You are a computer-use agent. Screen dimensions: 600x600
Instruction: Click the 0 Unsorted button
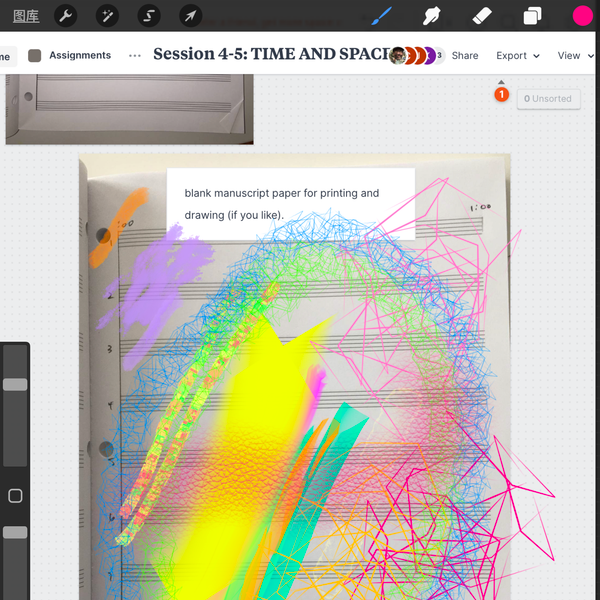click(x=548, y=99)
